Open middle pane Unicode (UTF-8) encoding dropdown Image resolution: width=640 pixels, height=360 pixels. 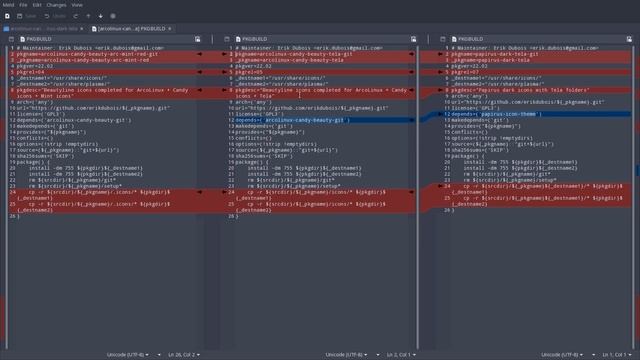(347, 355)
